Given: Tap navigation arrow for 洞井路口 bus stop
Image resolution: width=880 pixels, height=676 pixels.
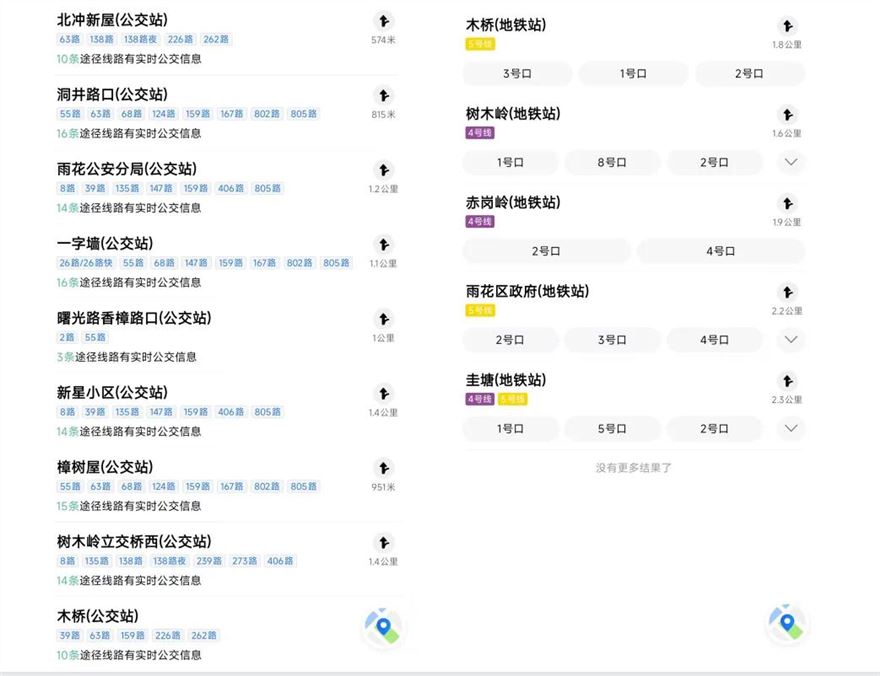Looking at the screenshot, I should 383,96.
